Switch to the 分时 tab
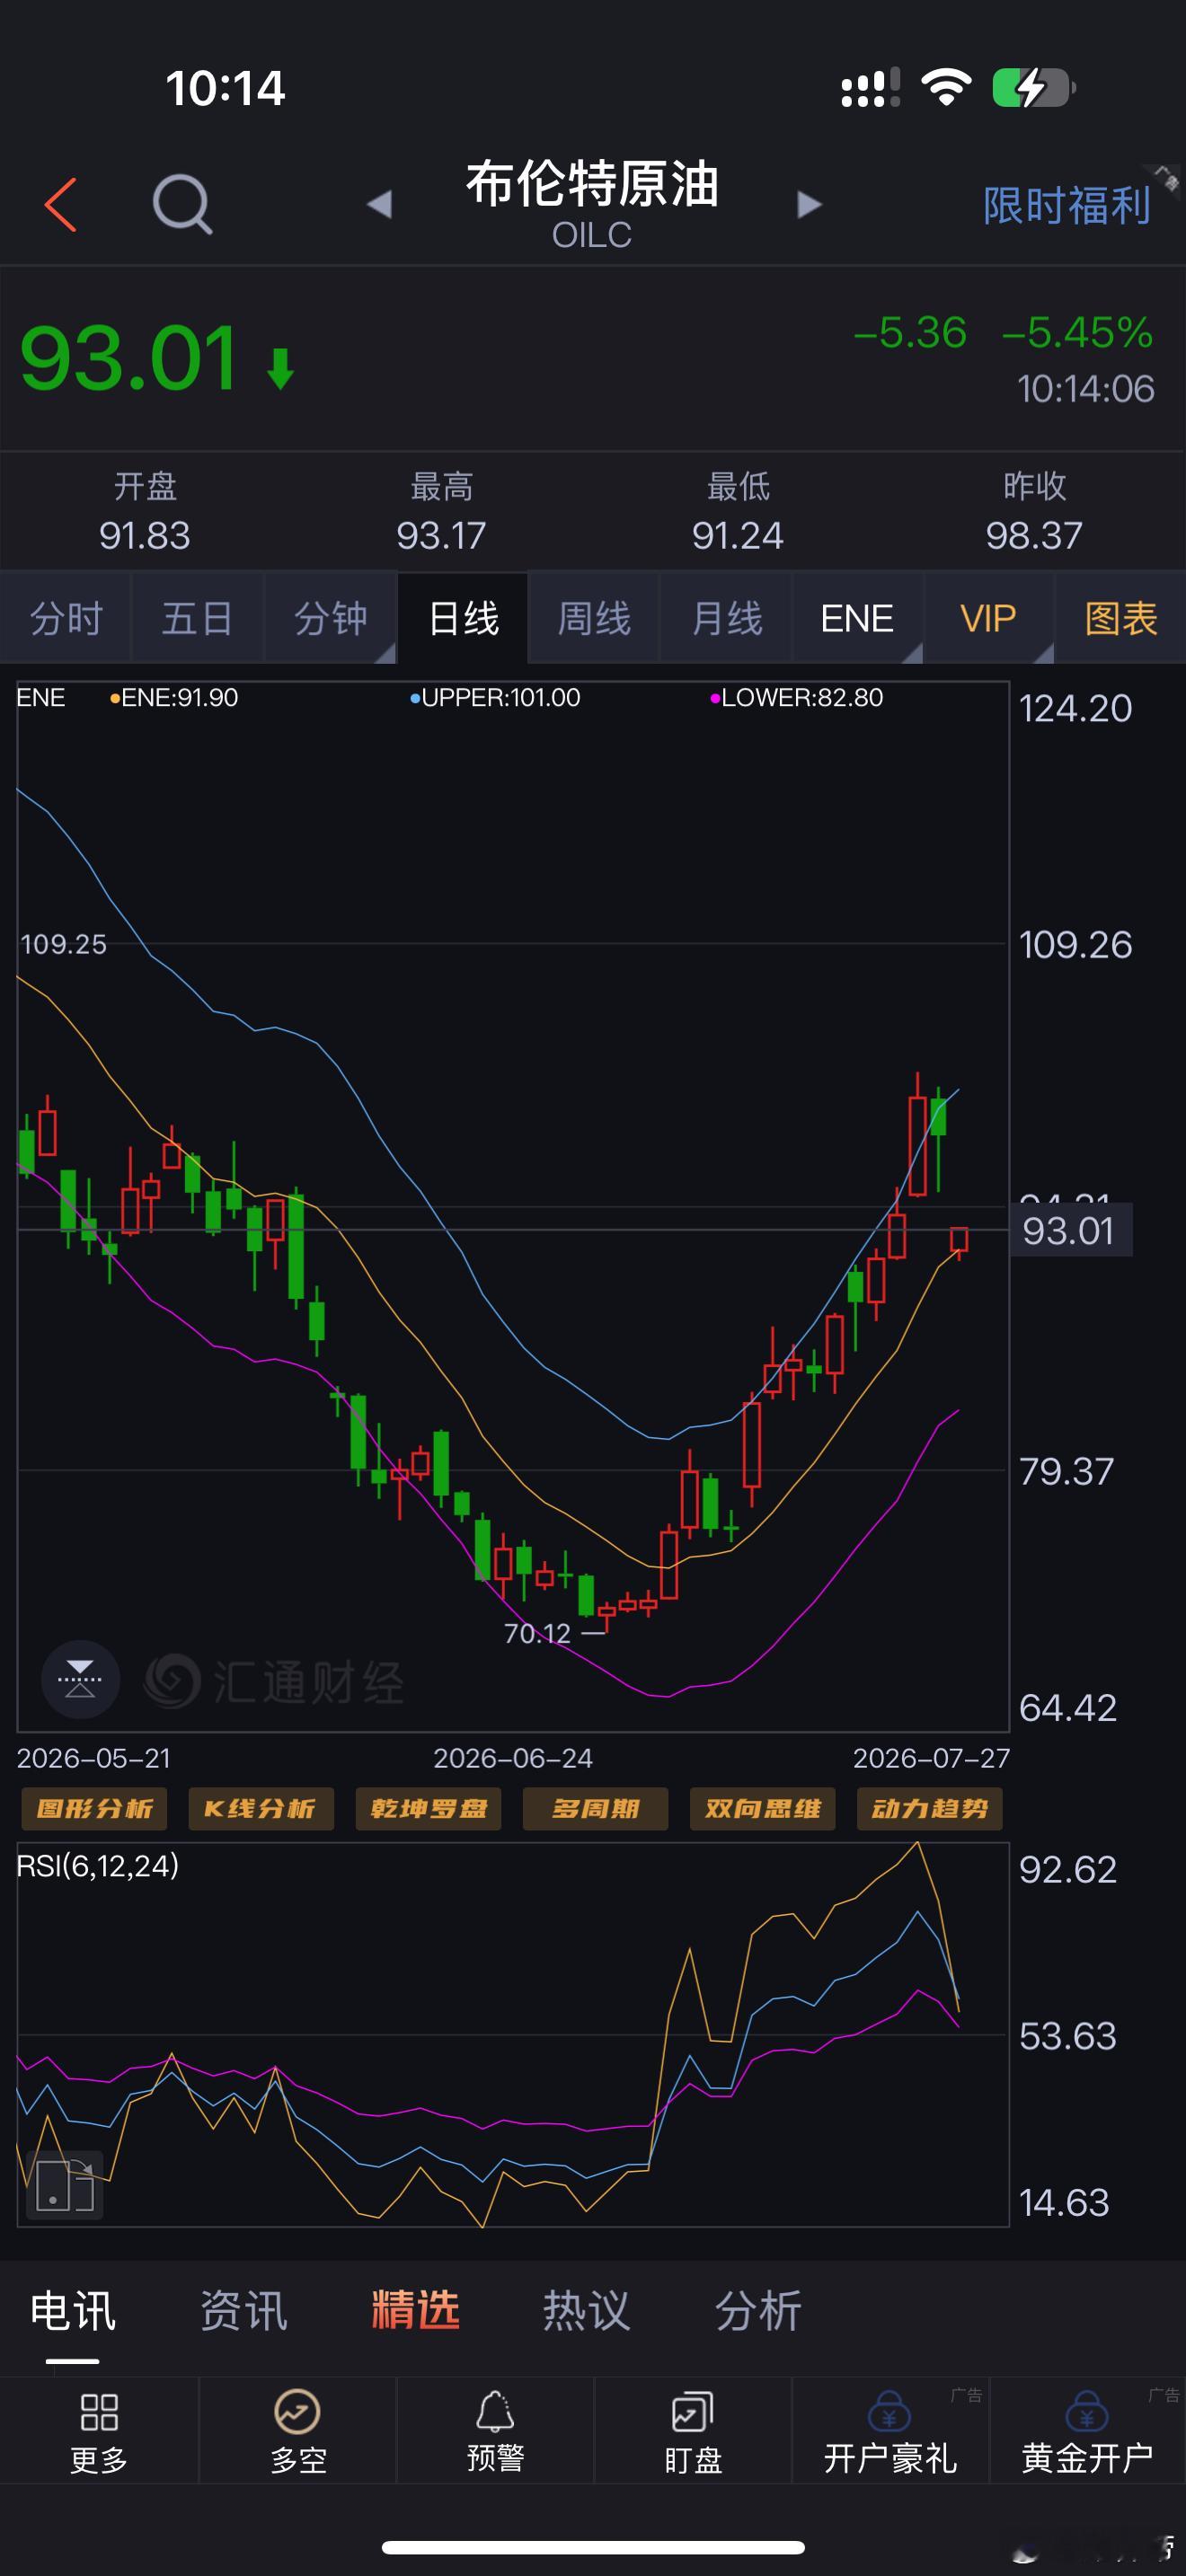The image size is (1186, 2576). (x=66, y=618)
